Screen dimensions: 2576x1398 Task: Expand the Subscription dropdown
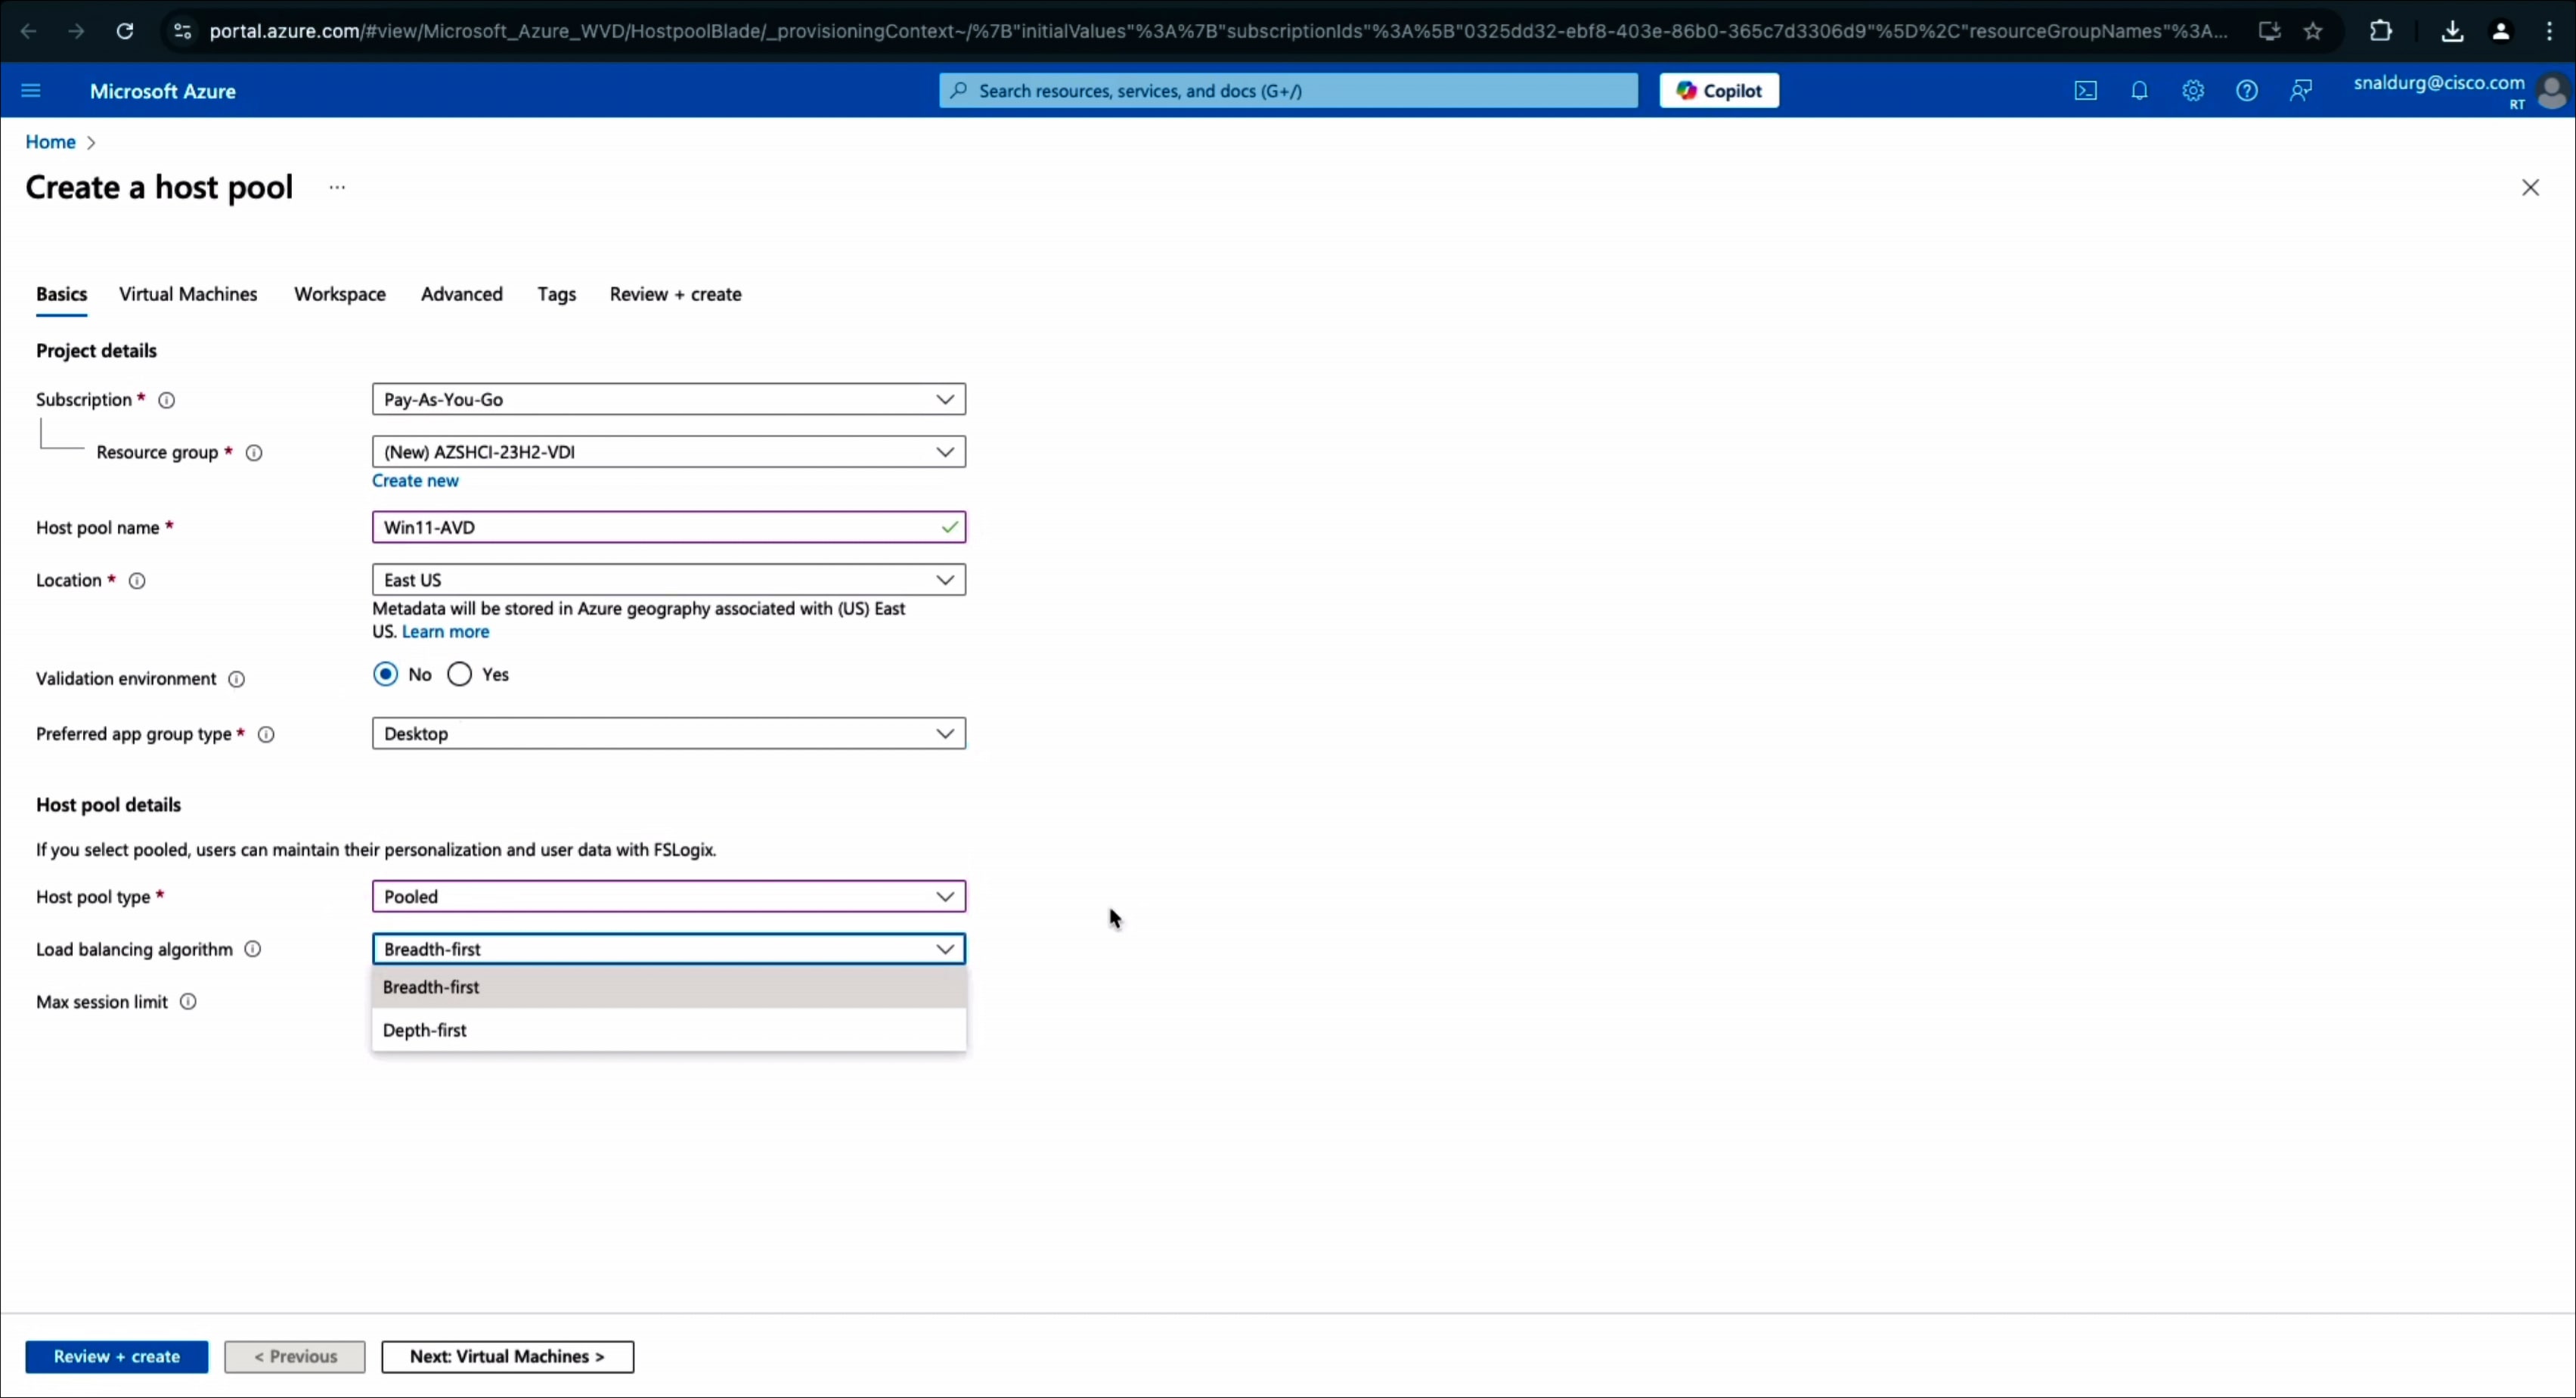coord(669,399)
